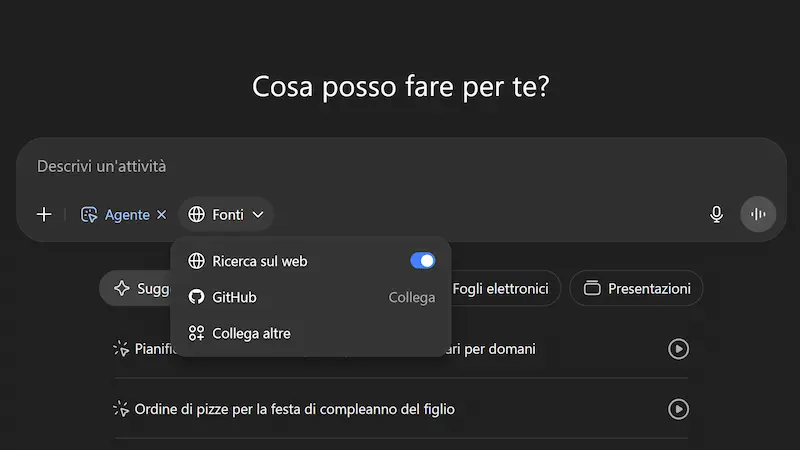Disable the Ricerca sul web toggle

pyautogui.click(x=422, y=261)
